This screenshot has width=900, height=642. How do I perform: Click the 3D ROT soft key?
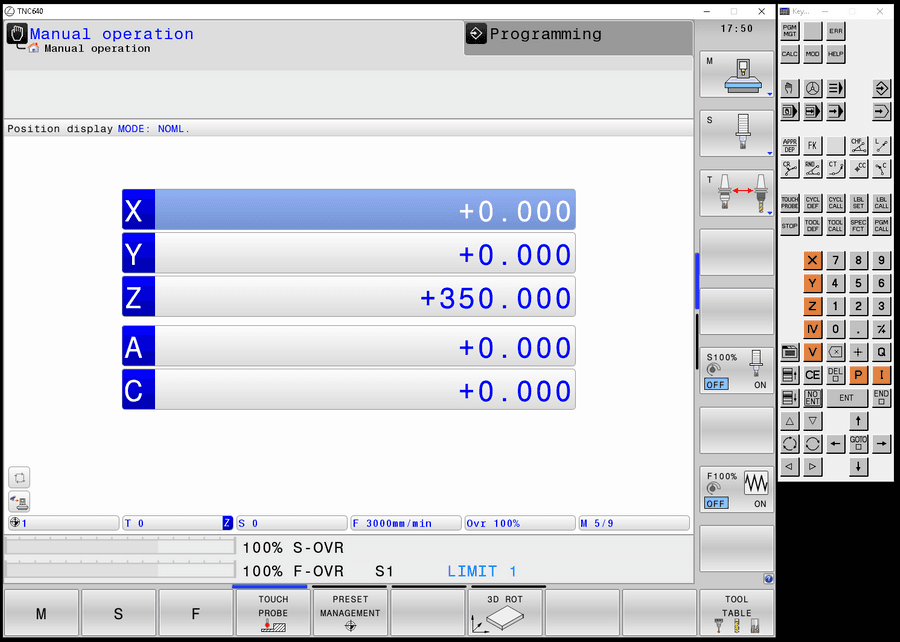tap(505, 612)
